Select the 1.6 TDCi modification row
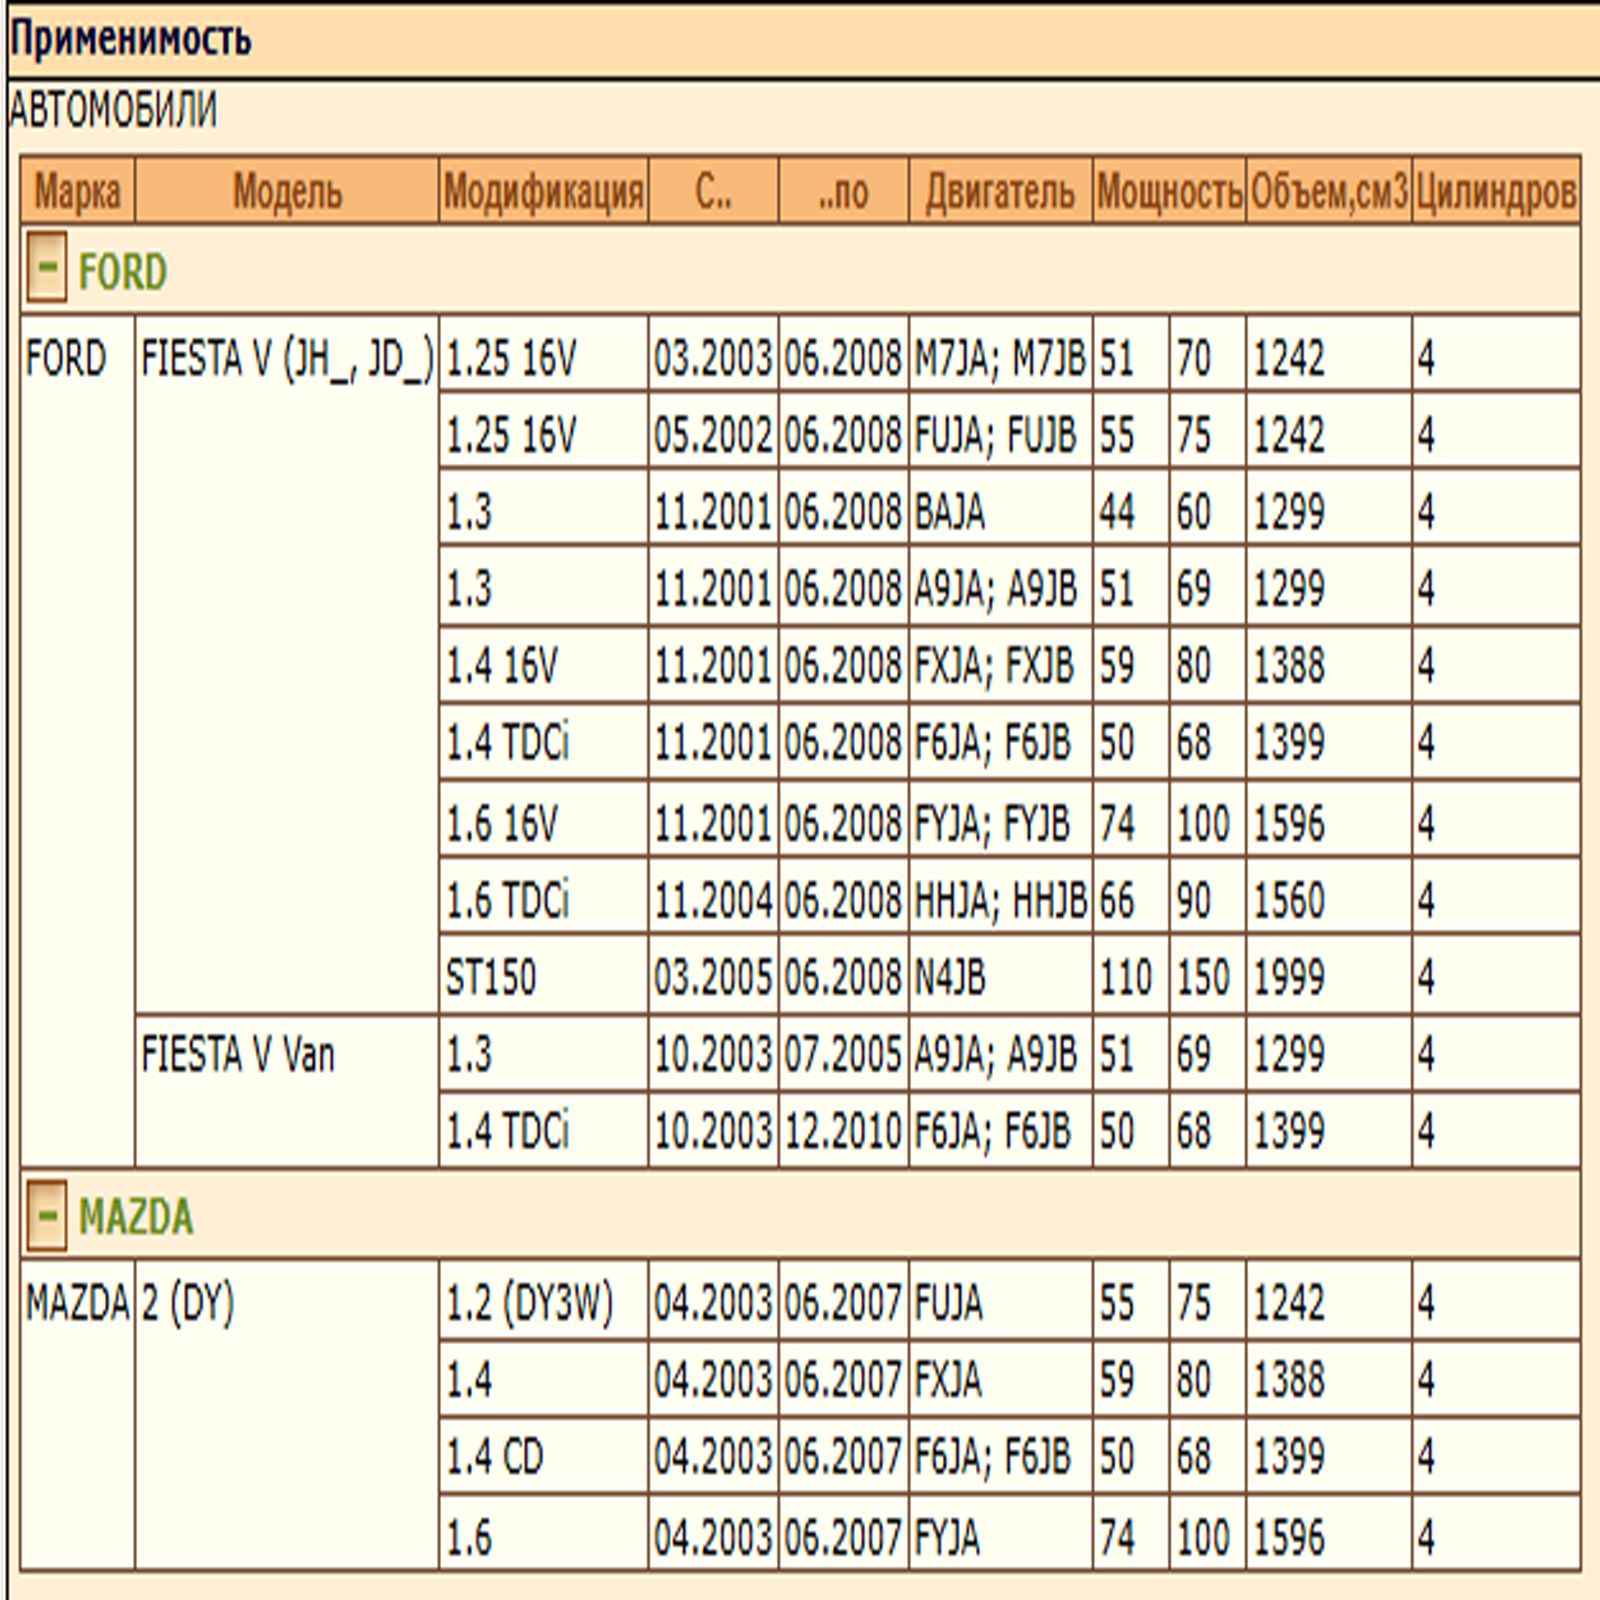This screenshot has height=1600, width=1600. 1009,898
